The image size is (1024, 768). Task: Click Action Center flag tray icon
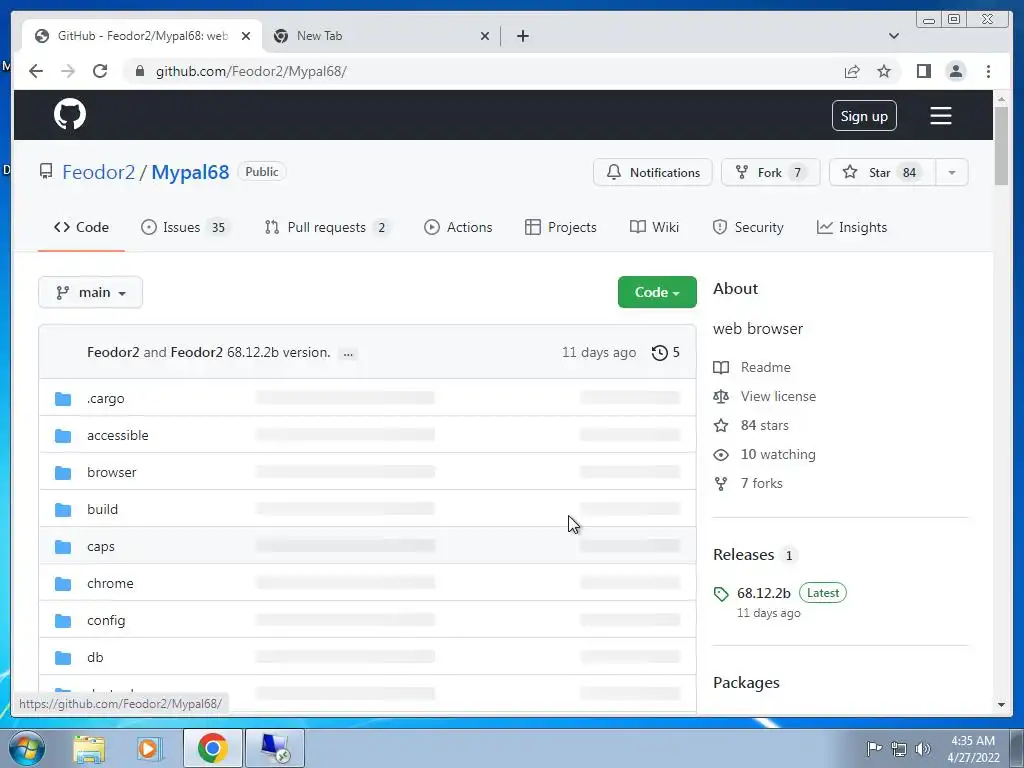point(873,748)
